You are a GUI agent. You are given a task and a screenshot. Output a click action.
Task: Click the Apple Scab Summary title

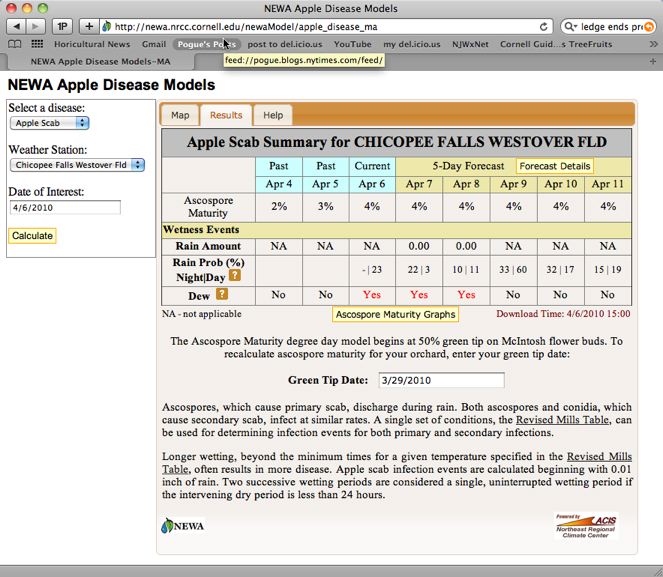click(x=397, y=142)
